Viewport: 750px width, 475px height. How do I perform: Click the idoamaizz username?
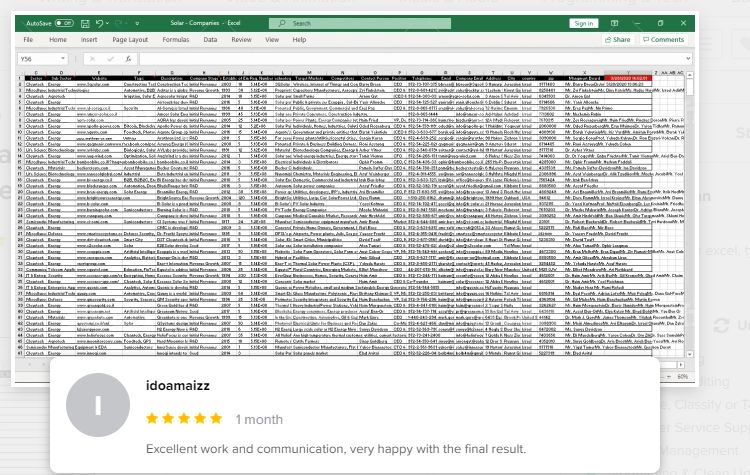pos(178,386)
